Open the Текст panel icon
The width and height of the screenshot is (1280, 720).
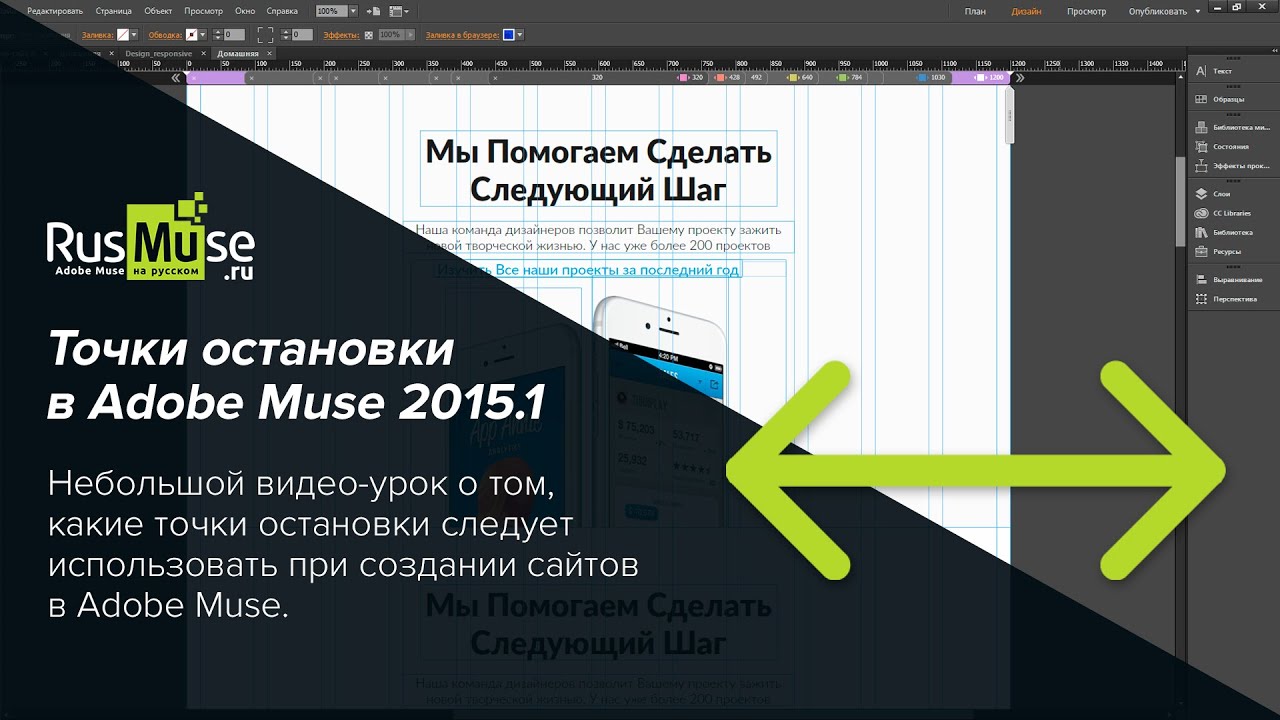click(x=1201, y=71)
